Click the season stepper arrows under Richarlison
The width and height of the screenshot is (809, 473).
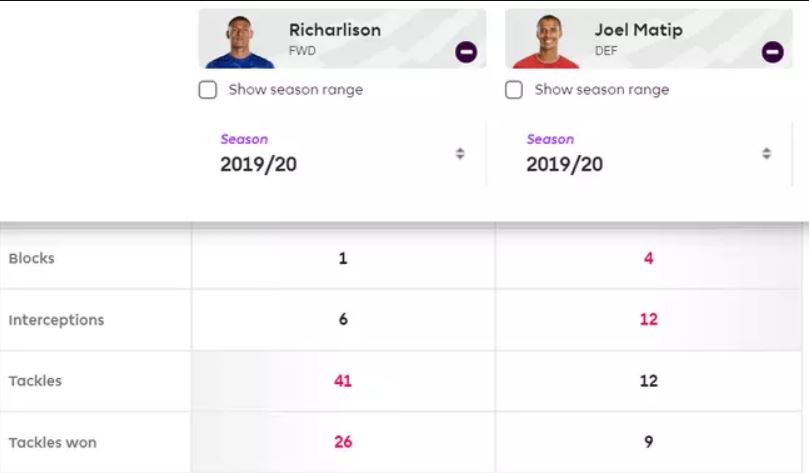pyautogui.click(x=460, y=153)
